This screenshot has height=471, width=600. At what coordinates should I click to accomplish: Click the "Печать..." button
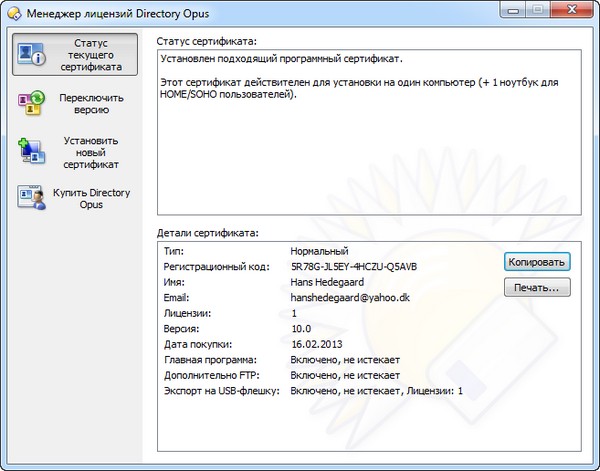pyautogui.click(x=537, y=287)
